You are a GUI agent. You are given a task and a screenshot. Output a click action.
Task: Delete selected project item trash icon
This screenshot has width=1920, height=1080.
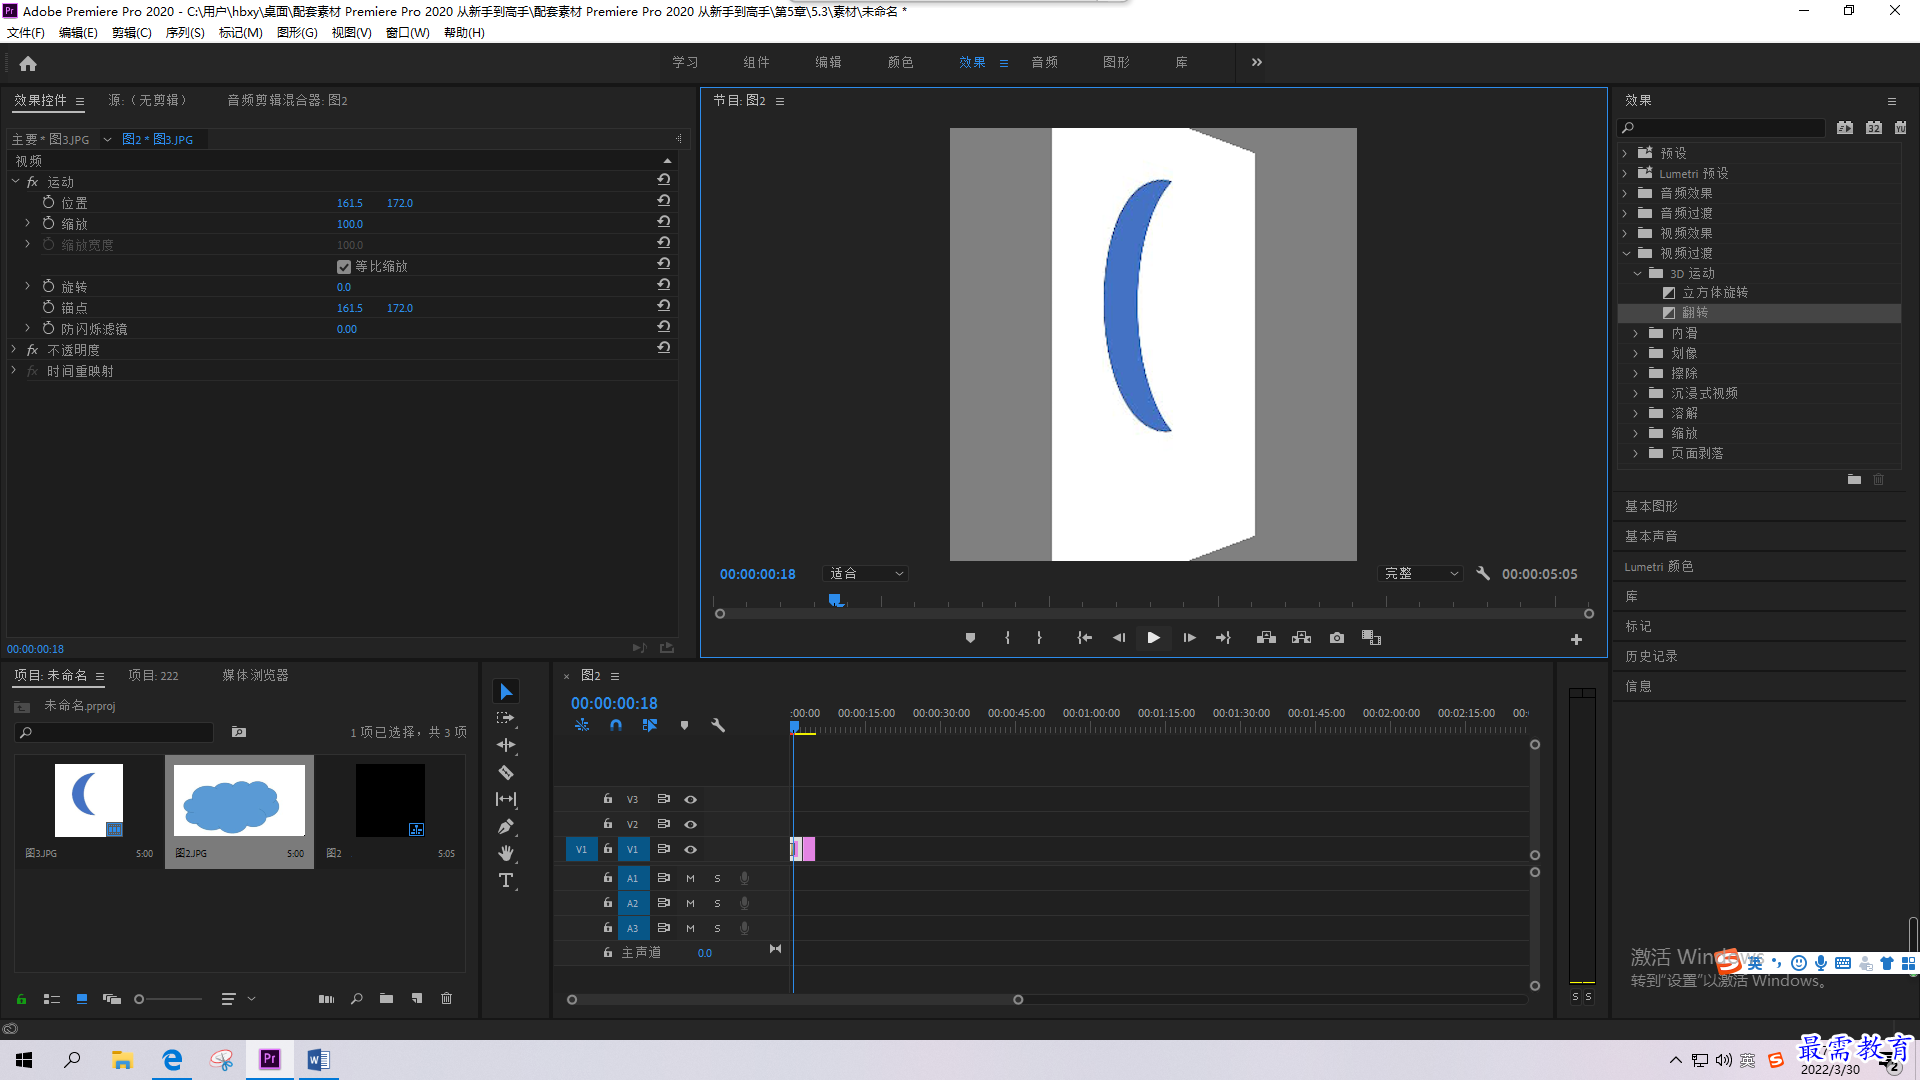pyautogui.click(x=447, y=999)
